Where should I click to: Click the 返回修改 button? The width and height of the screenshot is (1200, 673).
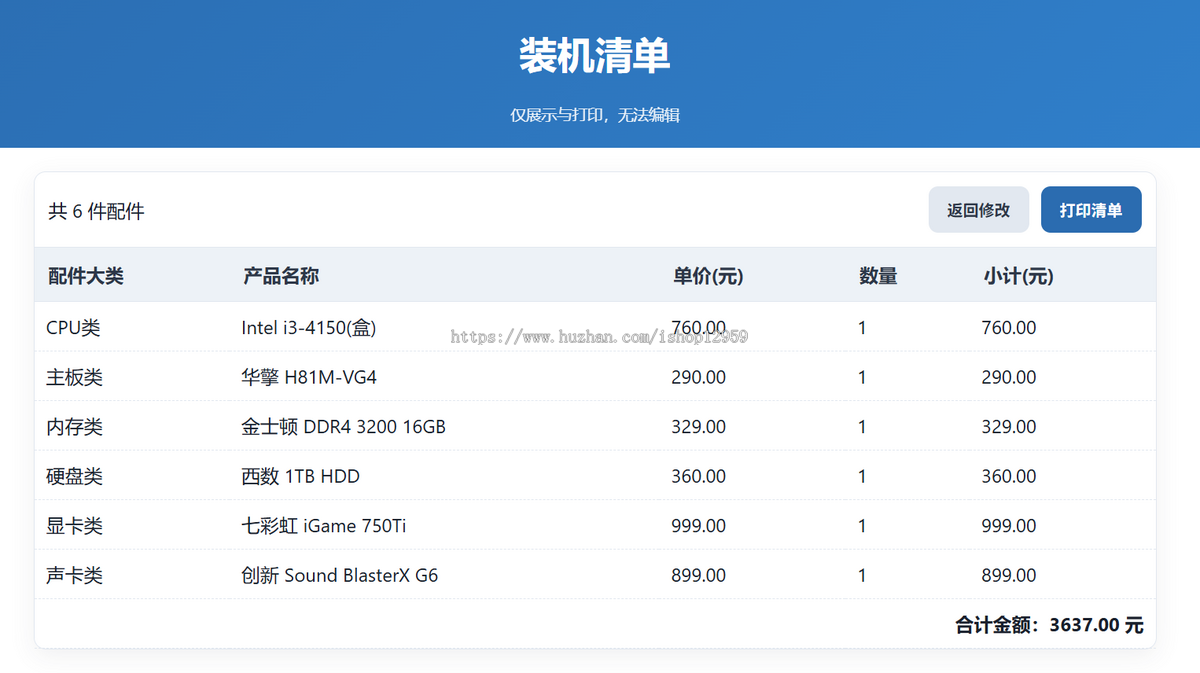(978, 210)
